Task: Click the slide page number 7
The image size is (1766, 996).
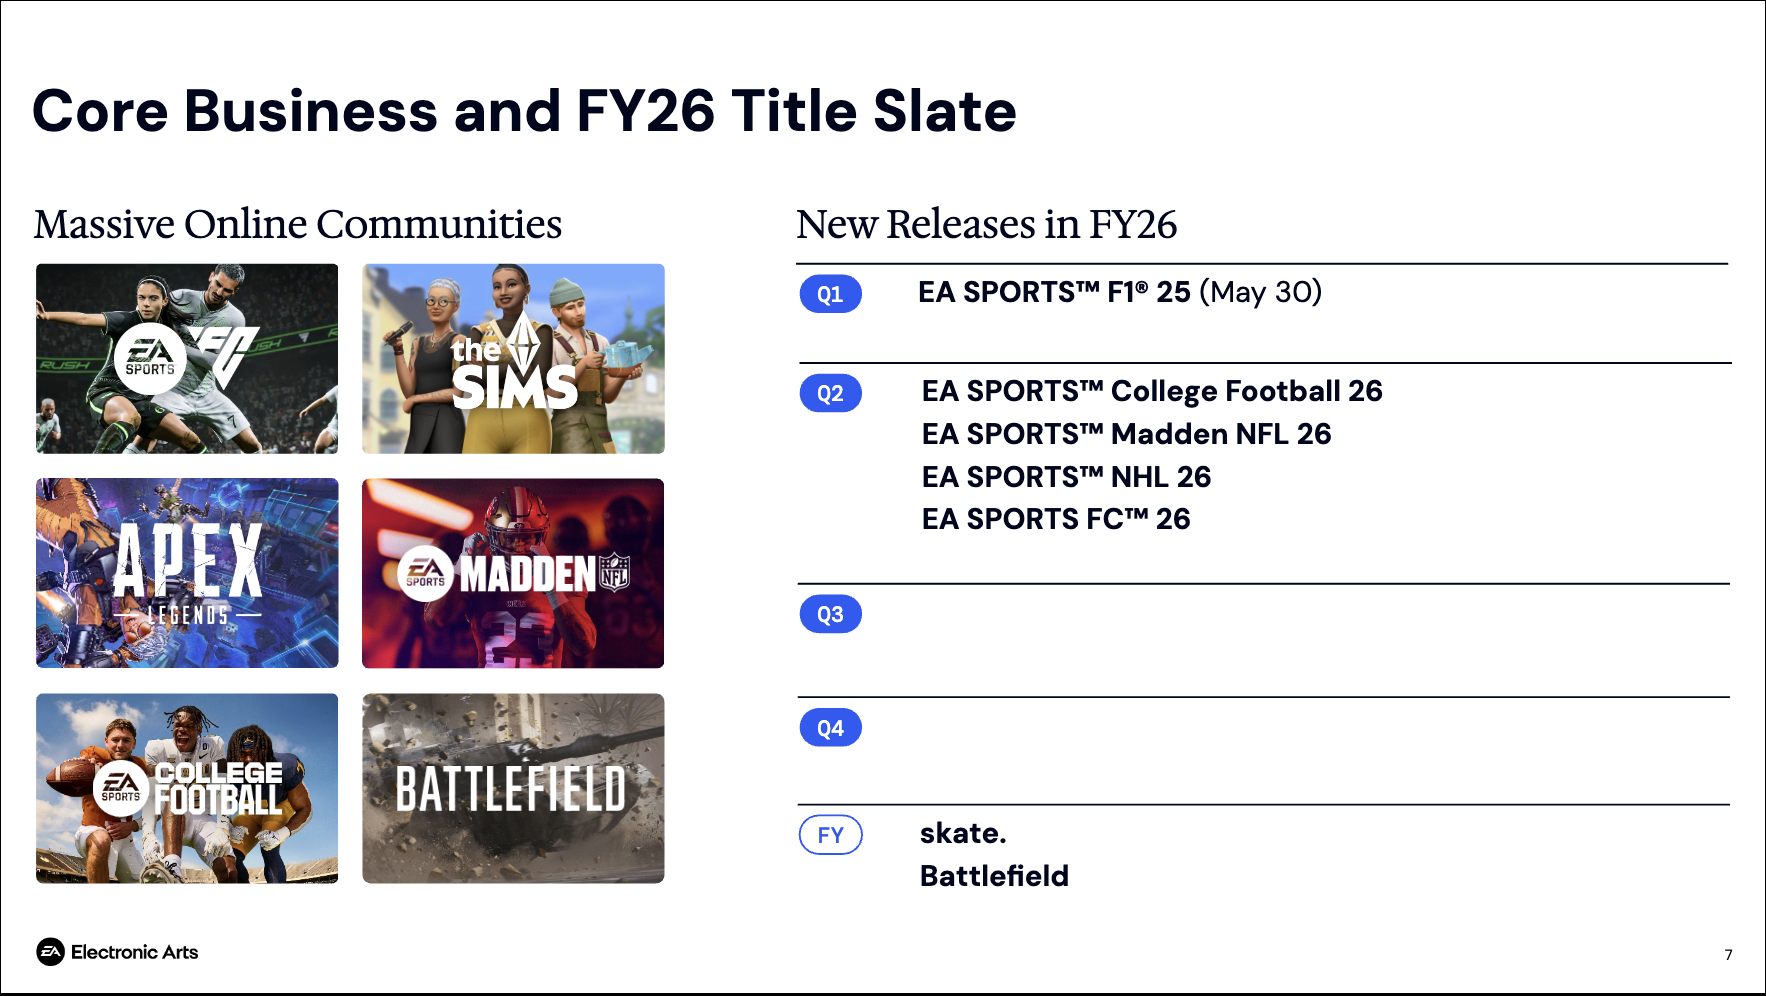Action: click(1728, 955)
